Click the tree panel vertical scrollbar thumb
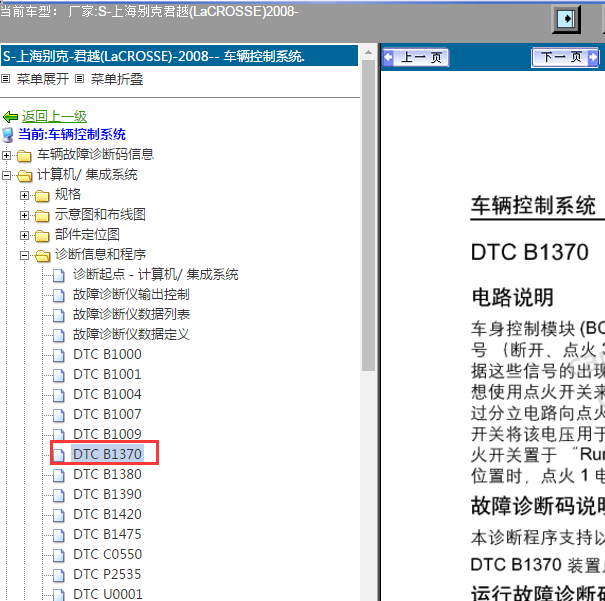Screen dimensions: 605x601 coord(368,215)
